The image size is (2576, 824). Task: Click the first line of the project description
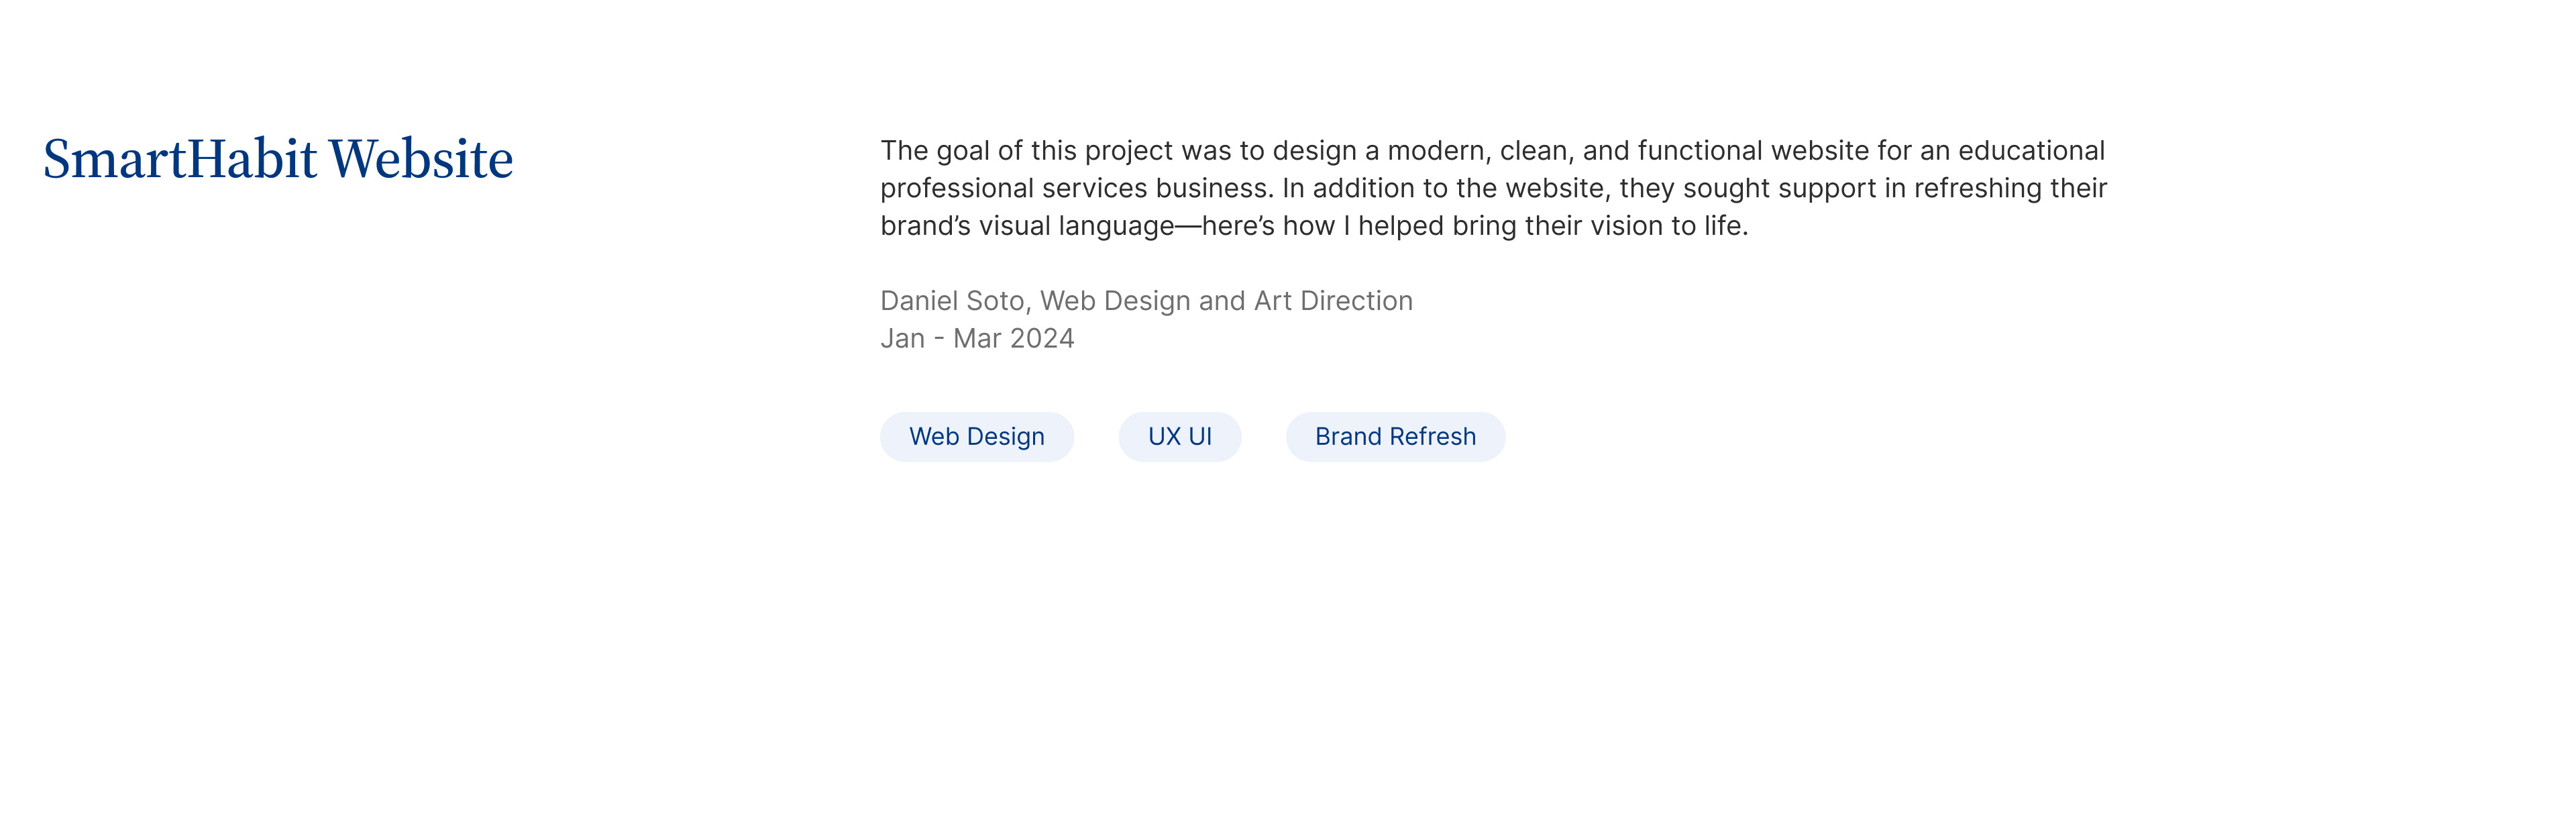(x=1492, y=151)
